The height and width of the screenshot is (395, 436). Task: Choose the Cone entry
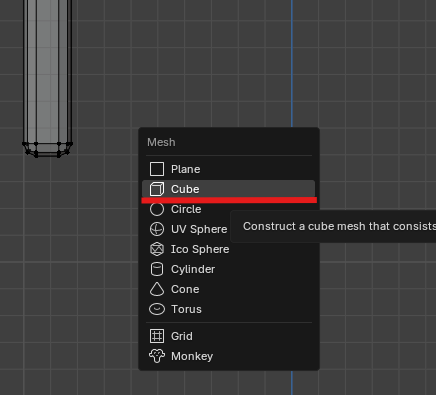228,289
